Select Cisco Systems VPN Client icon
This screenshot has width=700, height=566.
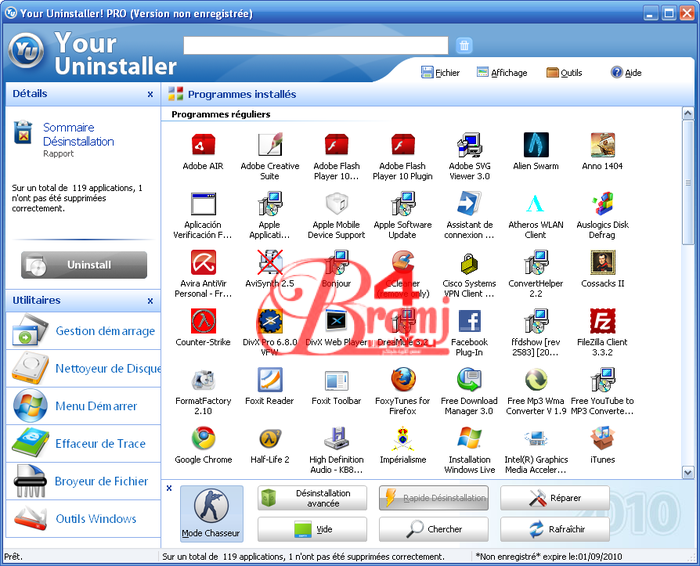tap(469, 263)
